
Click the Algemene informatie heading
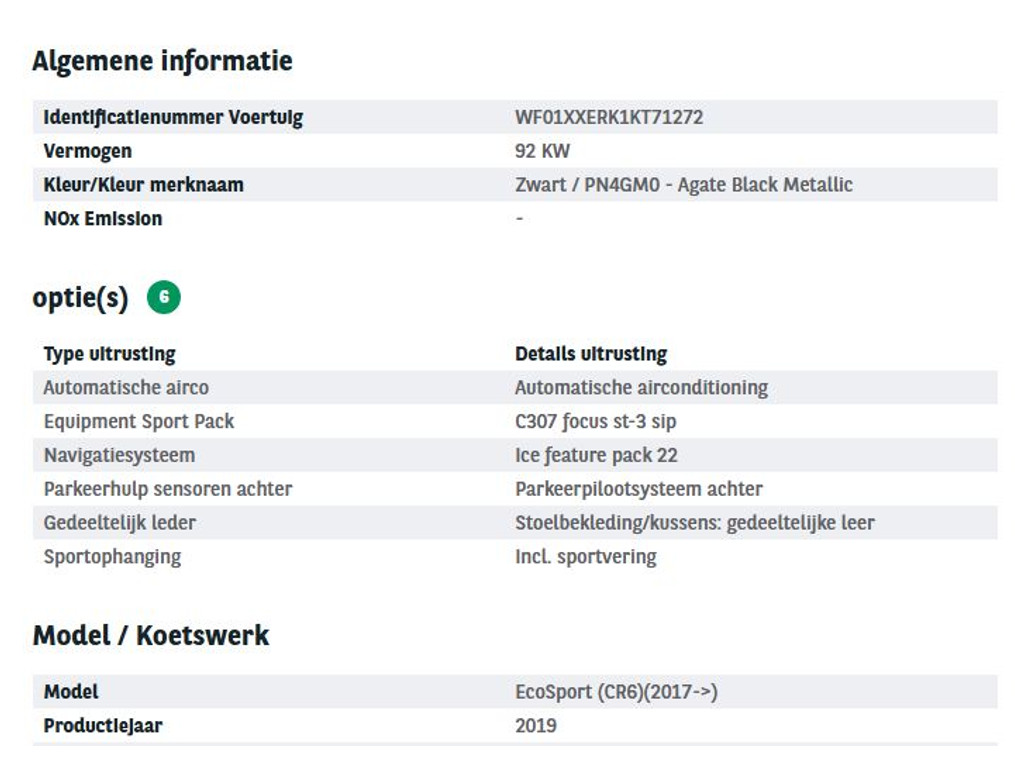[162, 61]
